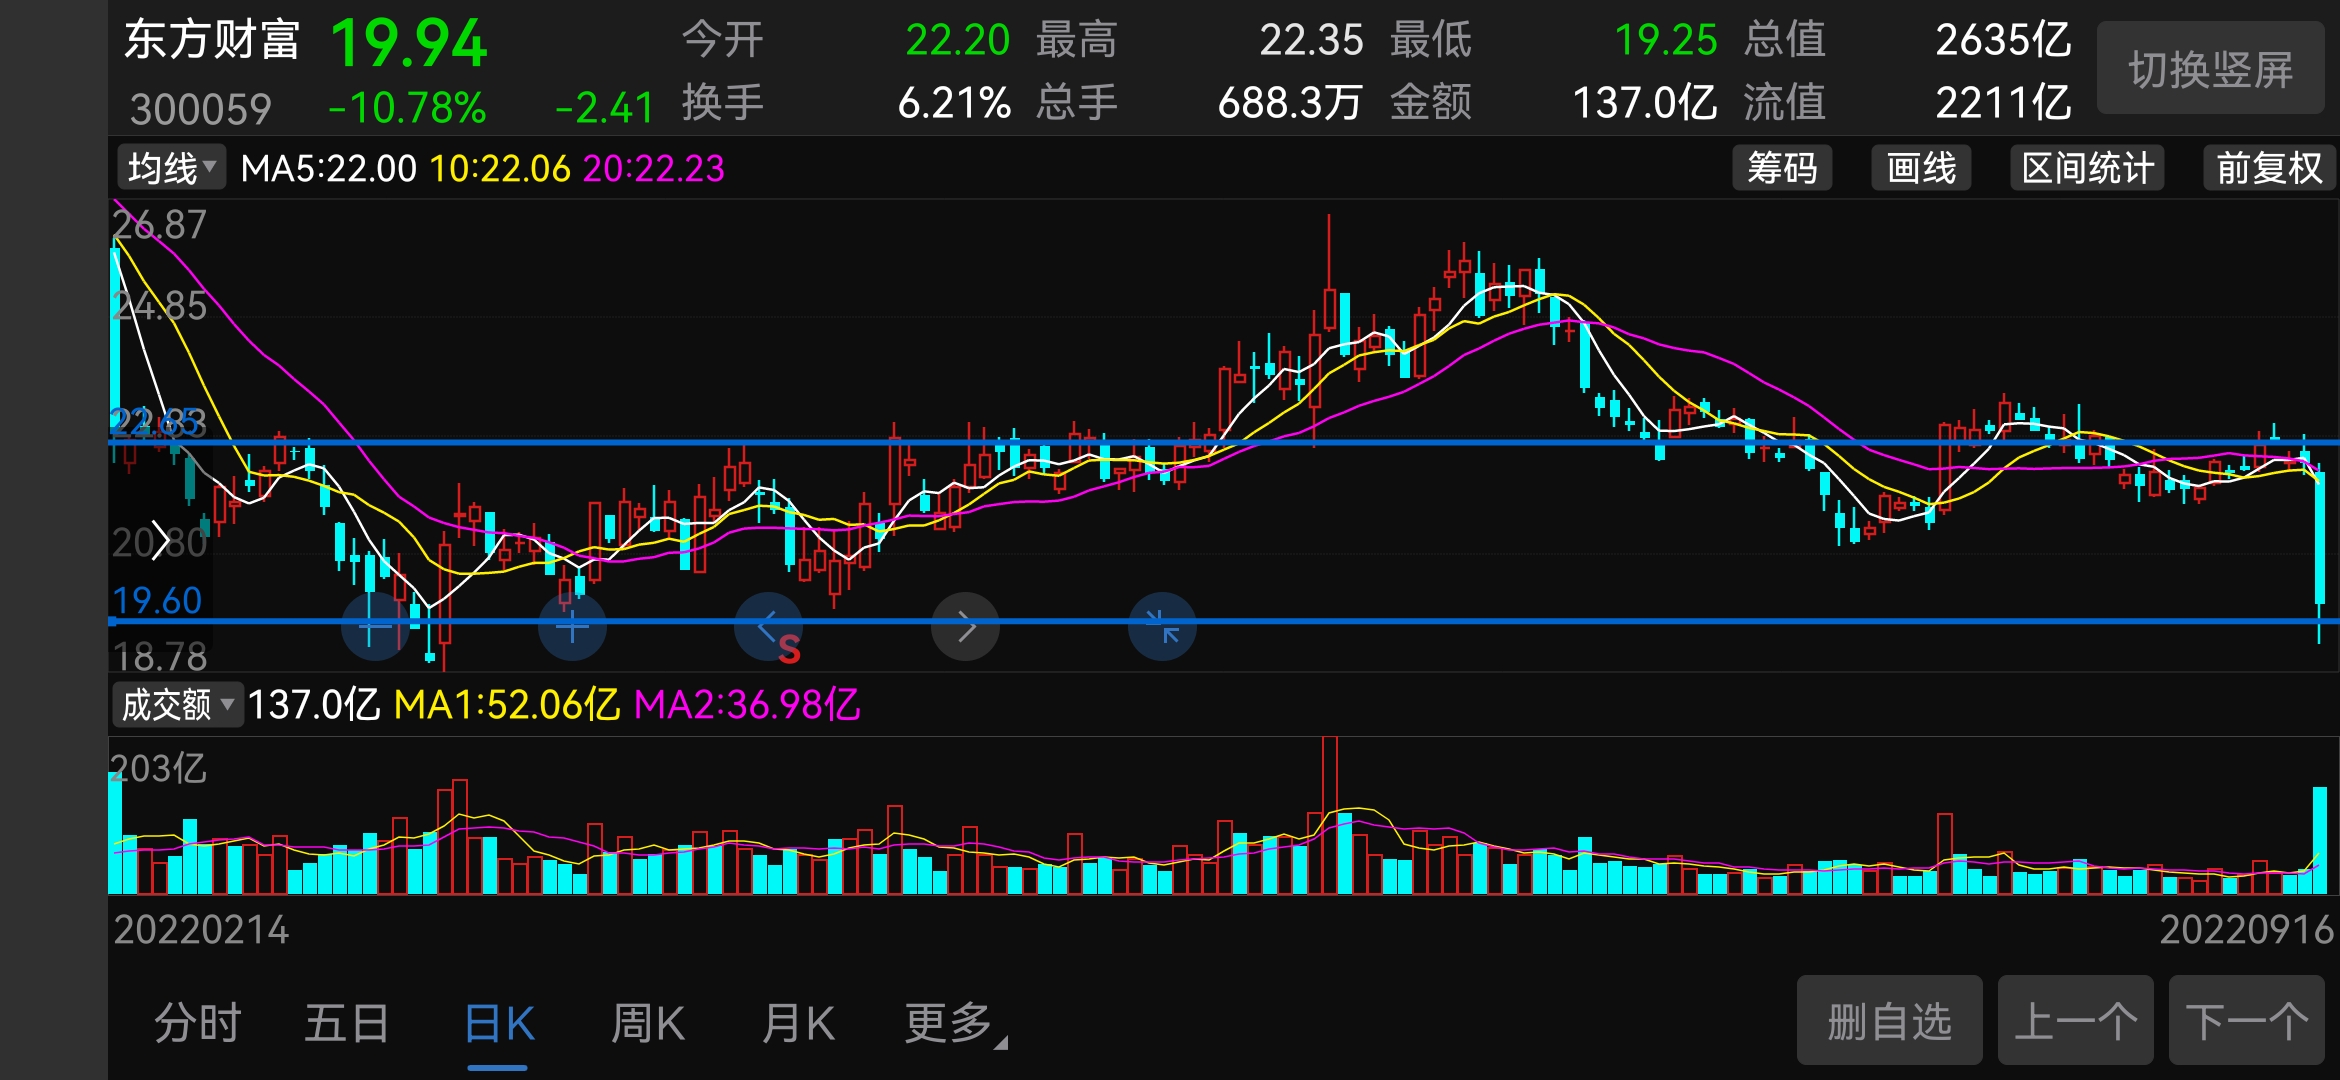Click the red S sell marker
This screenshot has height=1080, width=2340.
click(789, 650)
